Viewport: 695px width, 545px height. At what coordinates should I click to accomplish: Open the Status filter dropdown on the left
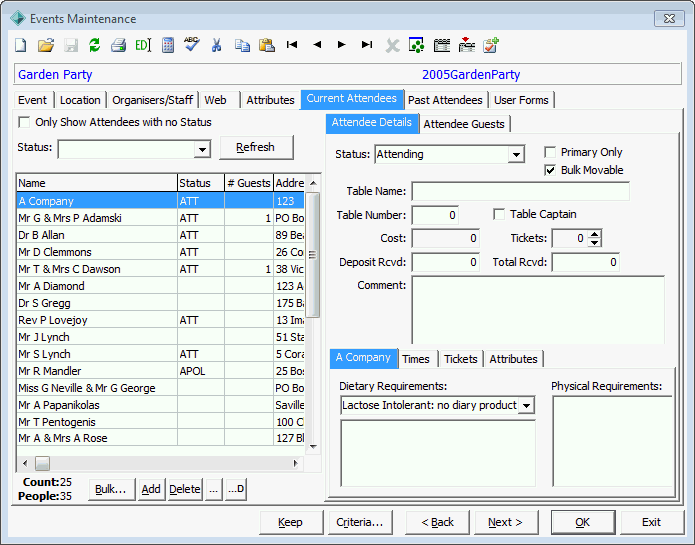[x=202, y=149]
